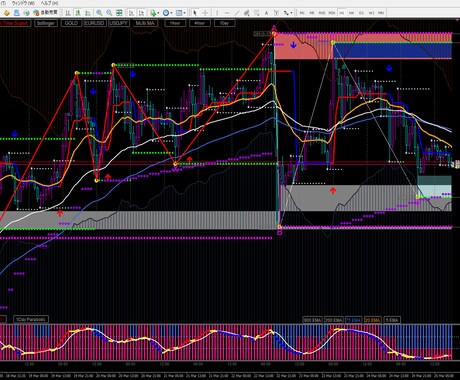The height and width of the screenshot is (380, 460).
Task: Toggle the 20 EMA line button
Action: click(x=372, y=320)
